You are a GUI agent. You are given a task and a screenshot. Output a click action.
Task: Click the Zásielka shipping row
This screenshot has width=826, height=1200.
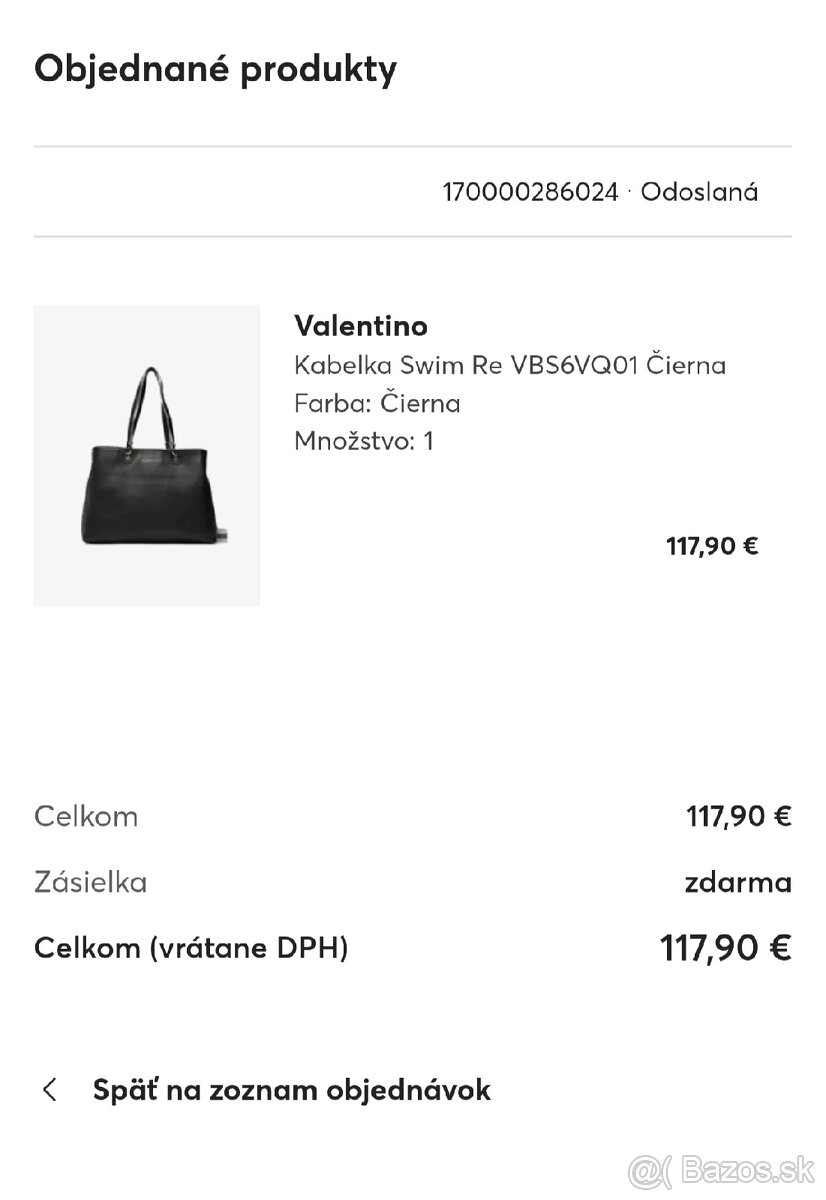[92, 882]
